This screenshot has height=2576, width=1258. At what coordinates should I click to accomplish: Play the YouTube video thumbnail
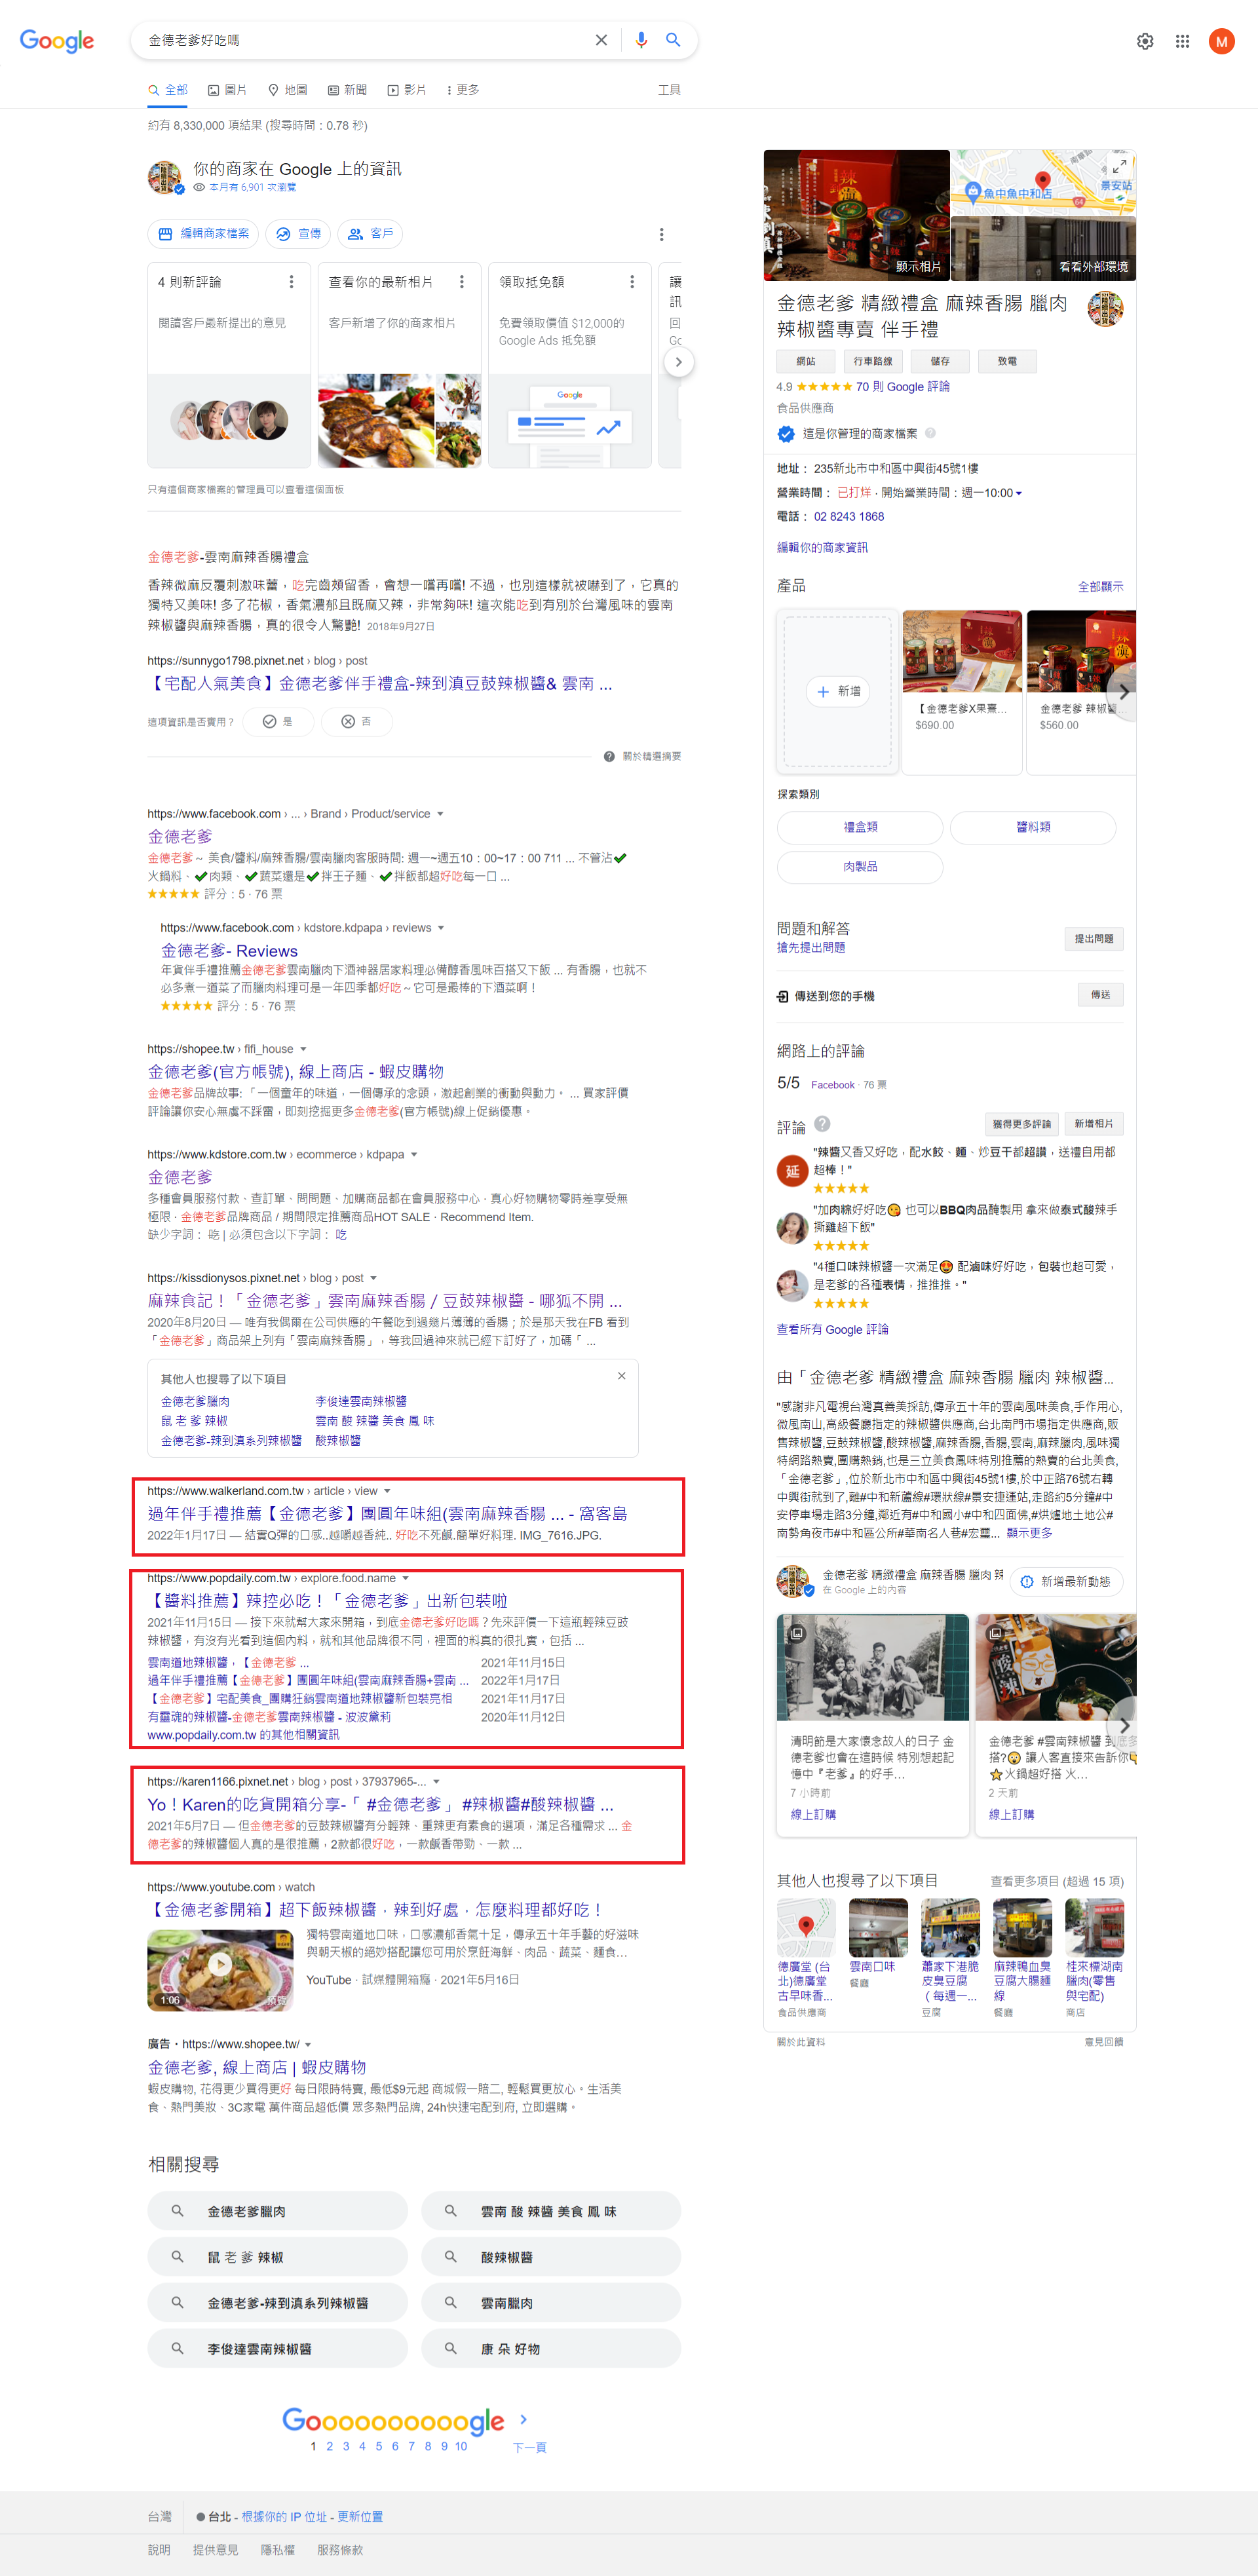[220, 1969]
